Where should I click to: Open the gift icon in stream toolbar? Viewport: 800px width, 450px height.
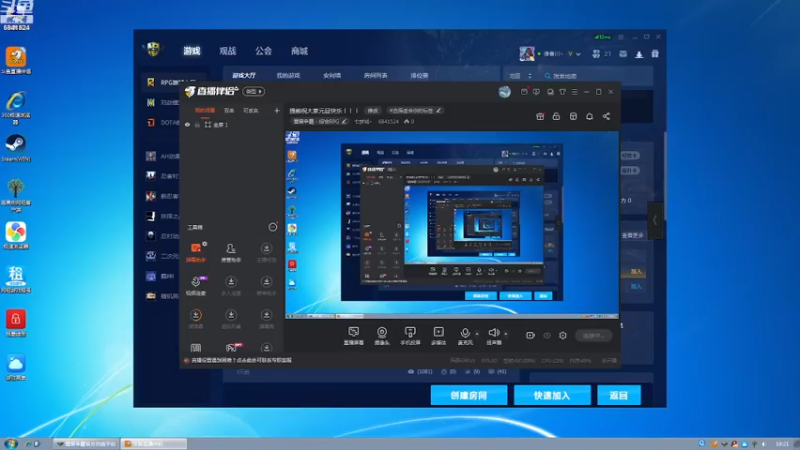pyautogui.click(x=540, y=116)
